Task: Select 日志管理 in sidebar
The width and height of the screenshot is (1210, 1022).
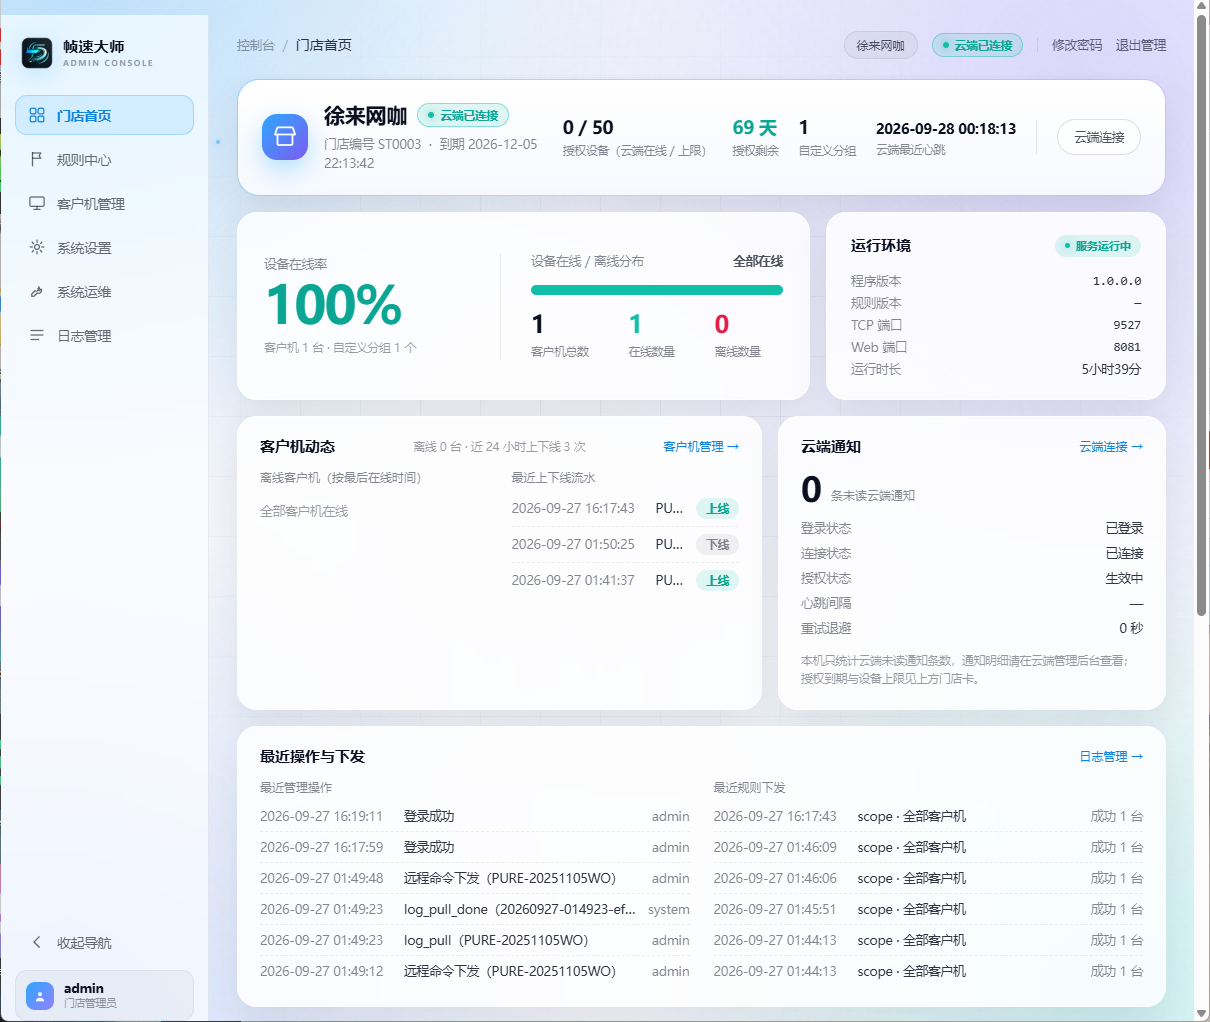Action: click(104, 335)
